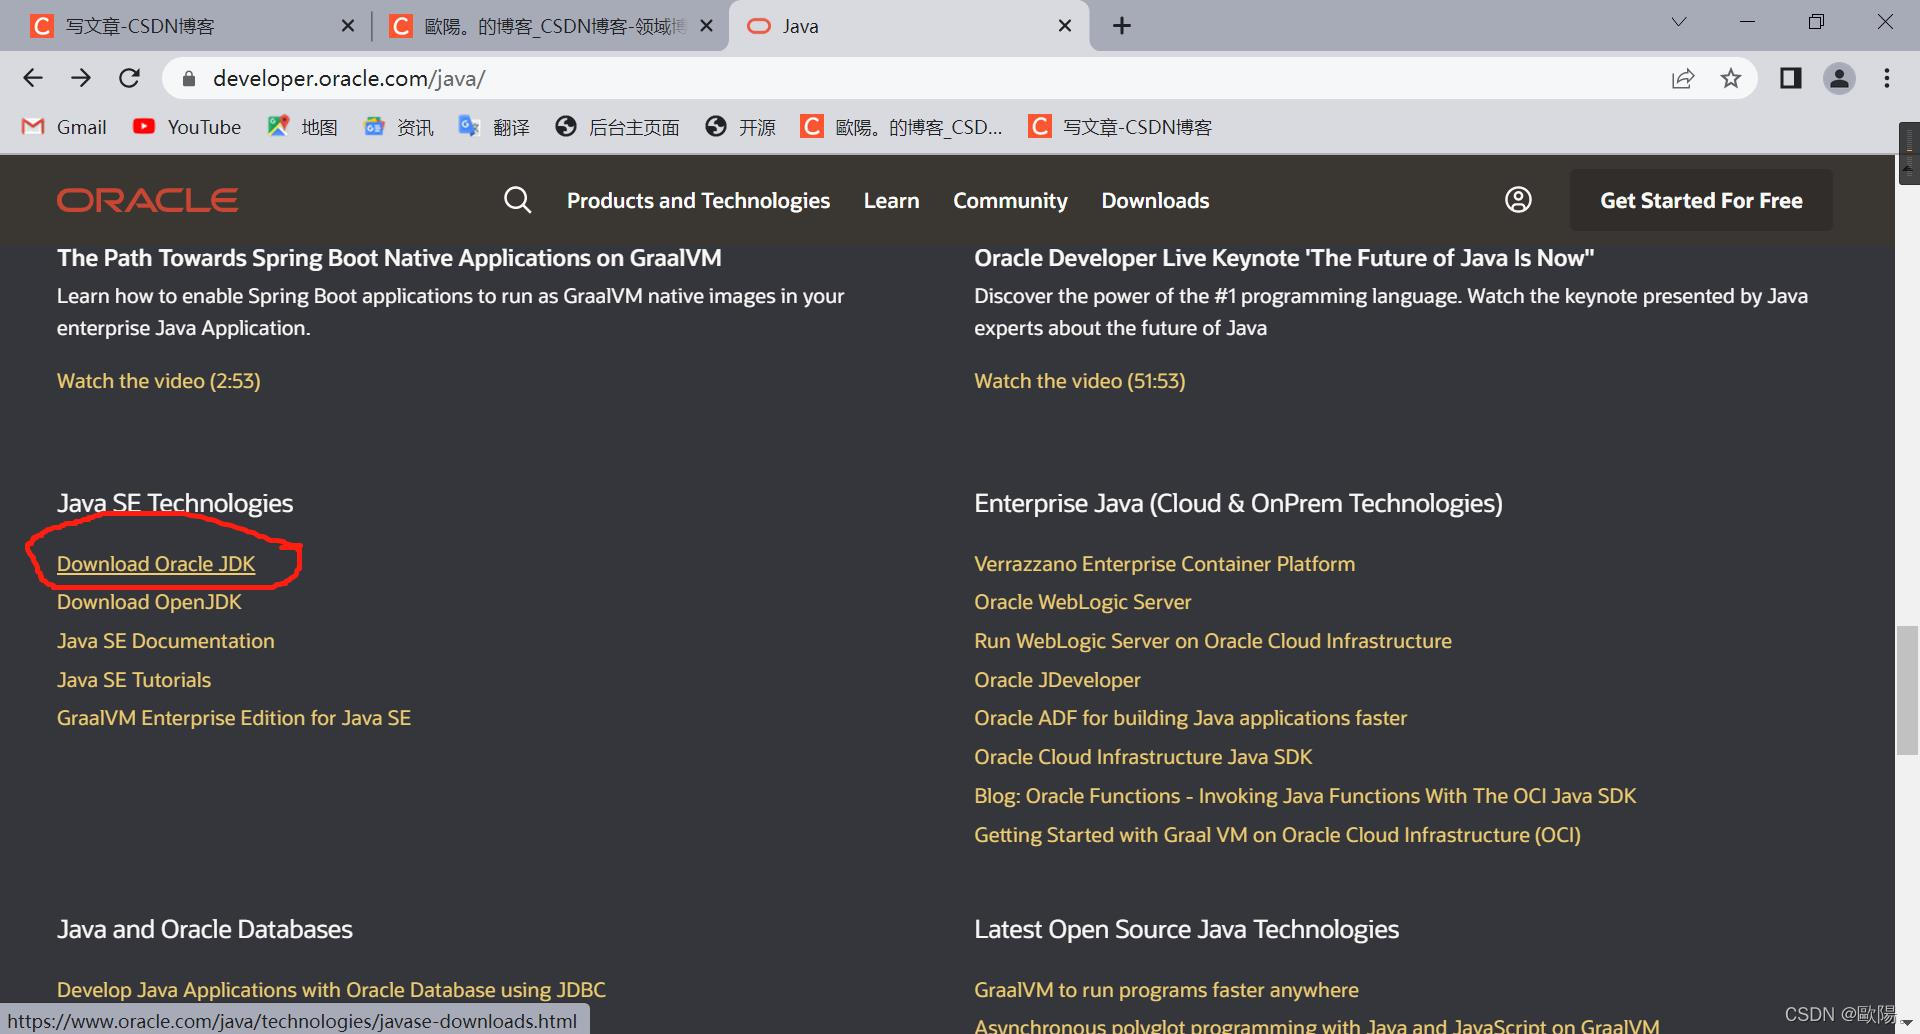Screen dimensions: 1920x1034
Task: Open Develop Java Applications using JDBC link
Action: point(331,990)
